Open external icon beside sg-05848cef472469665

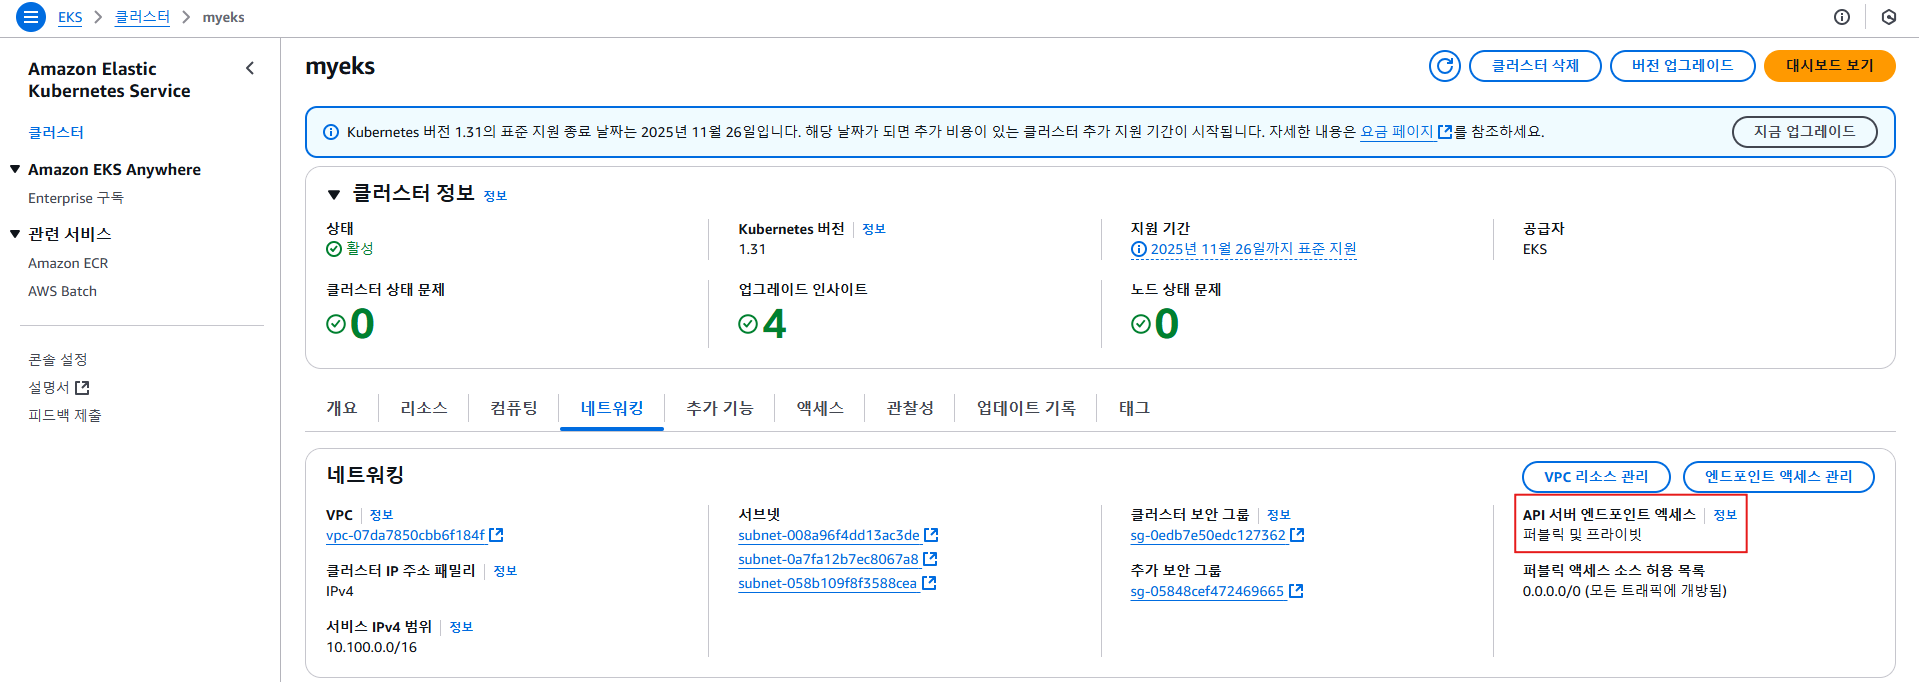(1296, 591)
